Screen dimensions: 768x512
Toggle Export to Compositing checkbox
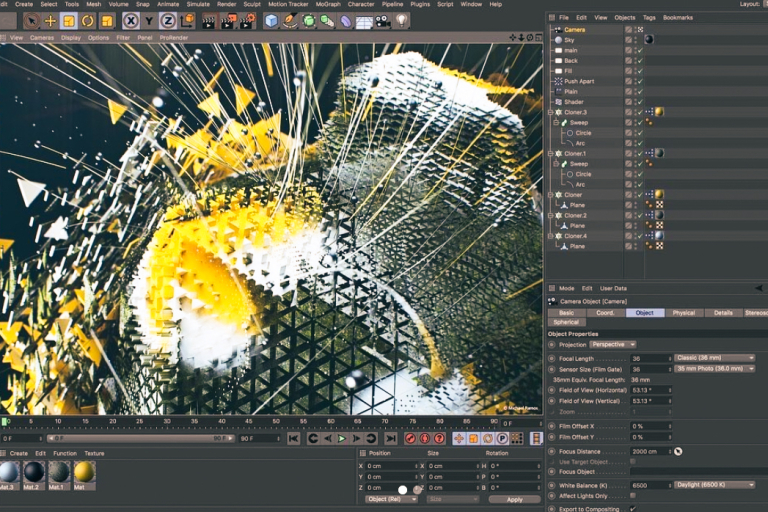click(x=633, y=509)
